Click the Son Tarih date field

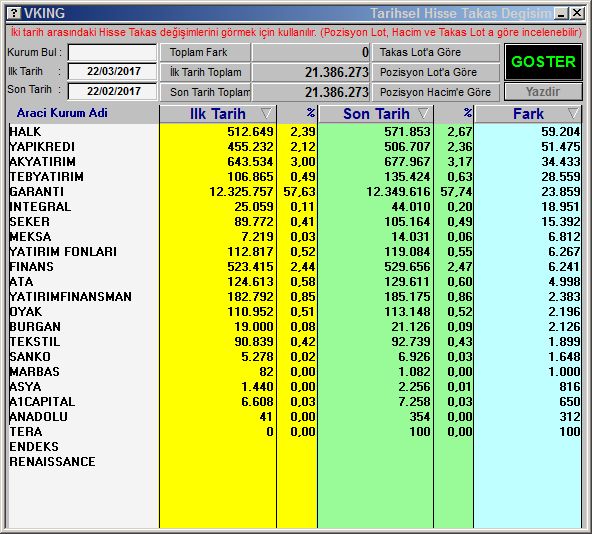tap(113, 91)
